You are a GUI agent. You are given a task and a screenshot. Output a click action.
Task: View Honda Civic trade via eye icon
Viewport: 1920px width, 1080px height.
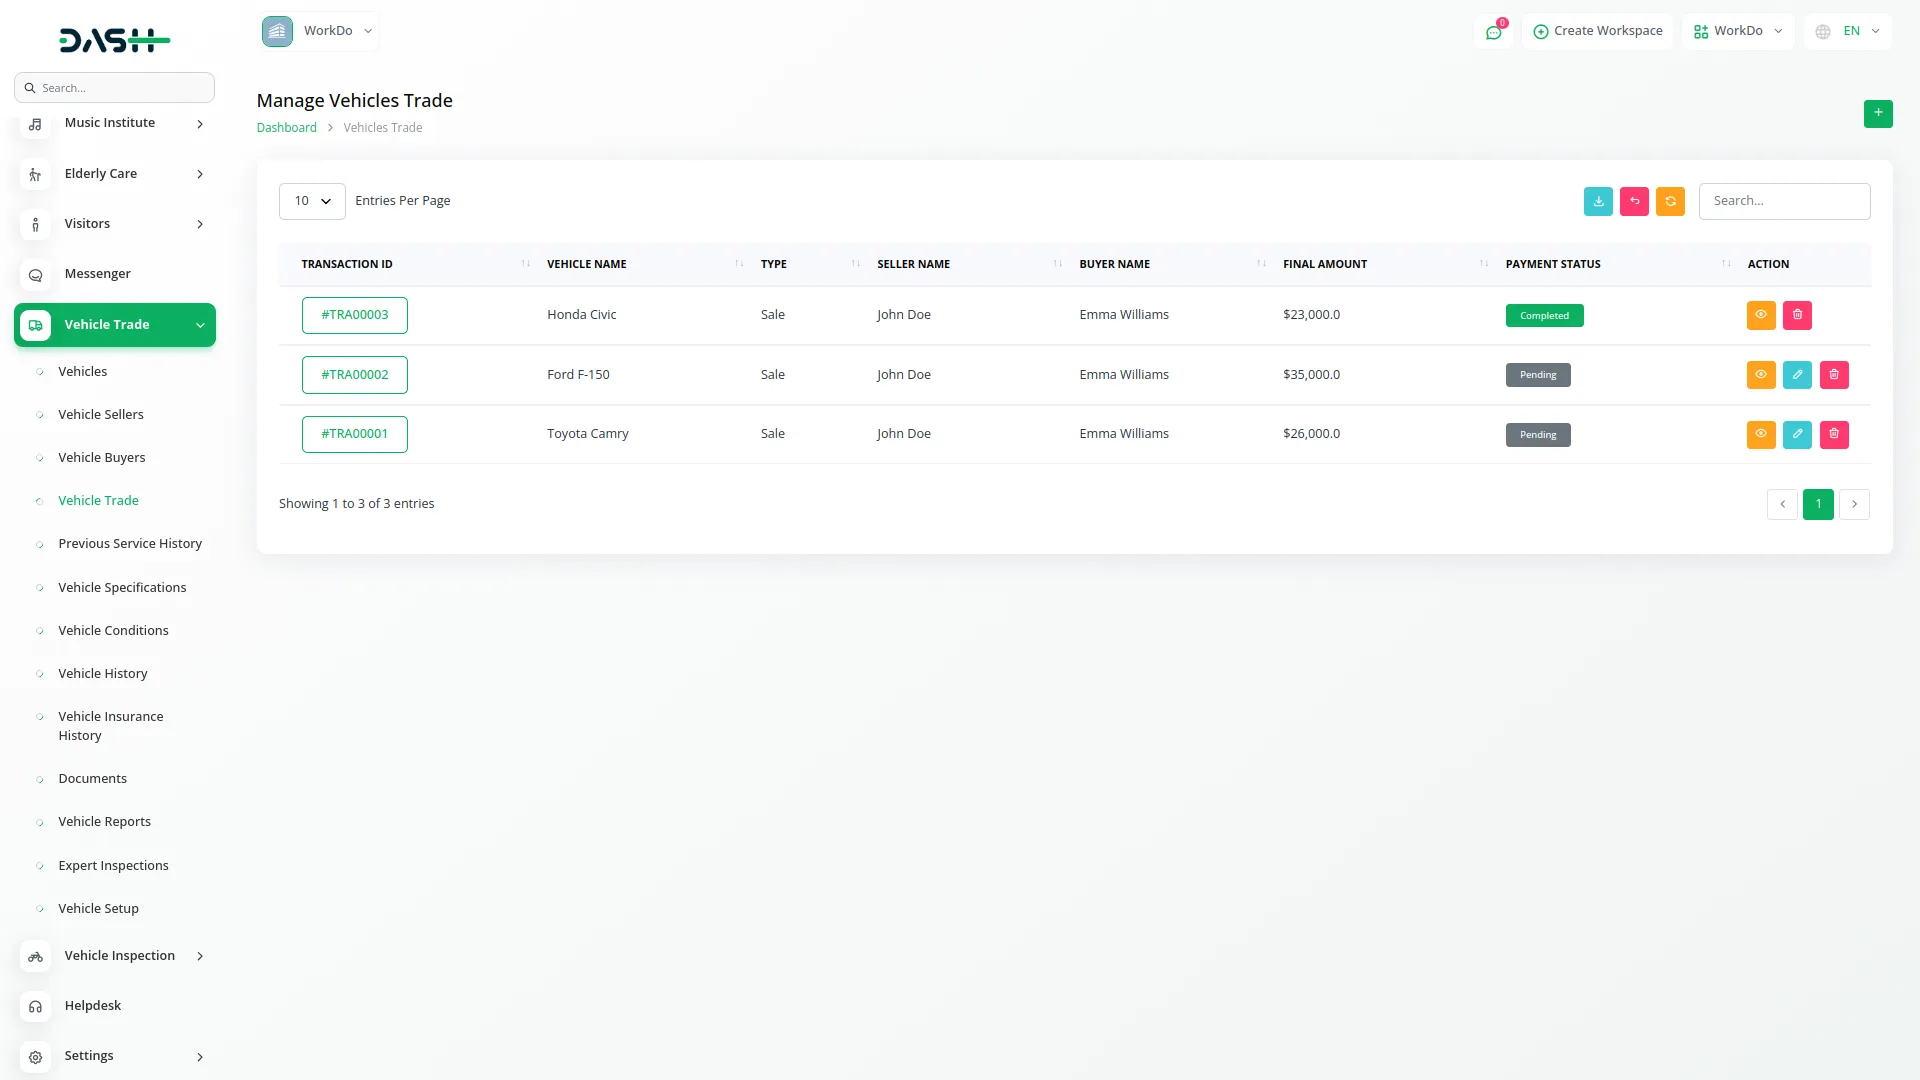click(x=1760, y=315)
